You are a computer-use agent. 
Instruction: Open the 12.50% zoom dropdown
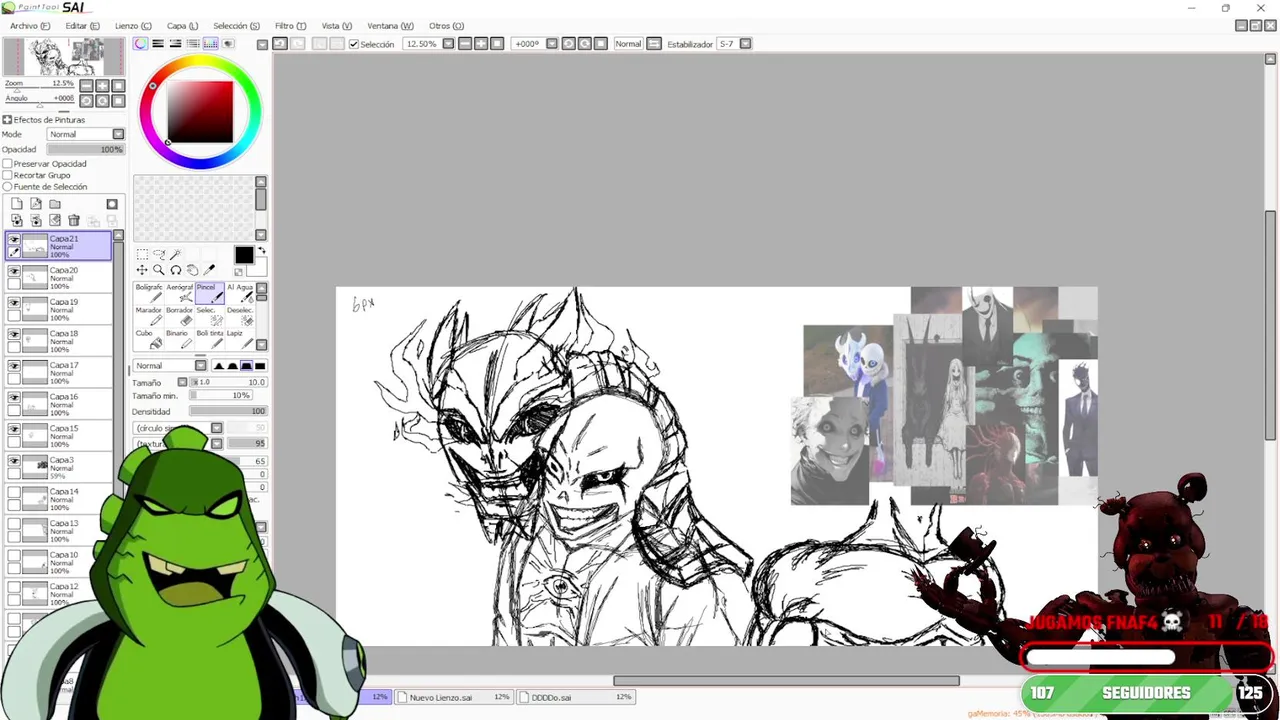[448, 44]
